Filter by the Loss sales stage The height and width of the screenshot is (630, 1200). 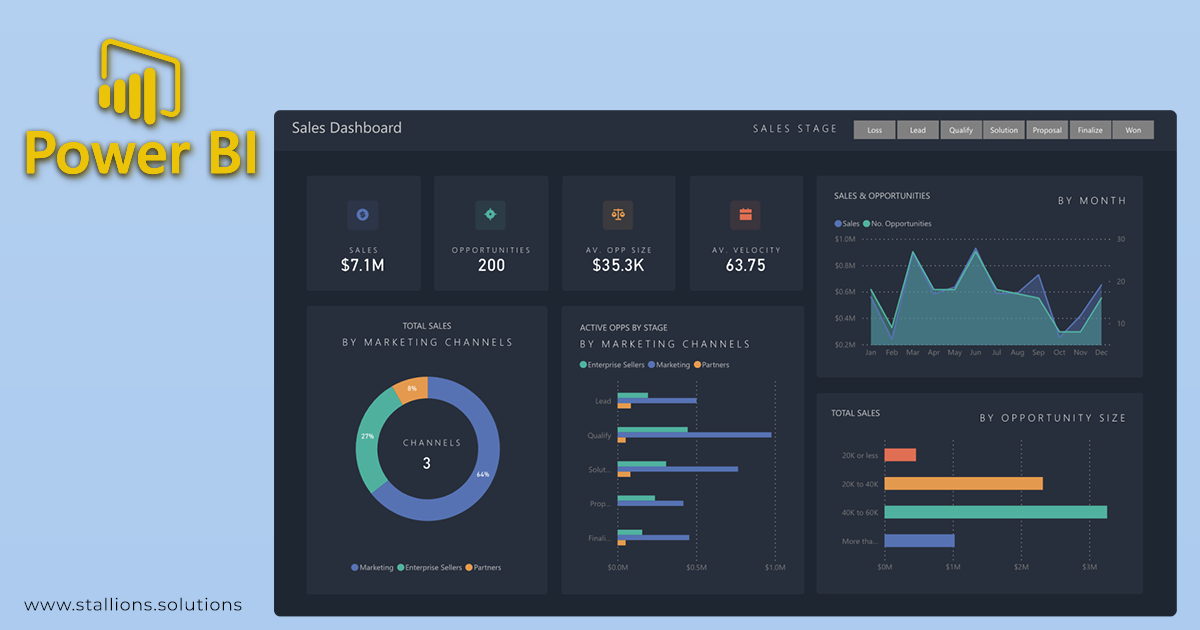(x=875, y=130)
